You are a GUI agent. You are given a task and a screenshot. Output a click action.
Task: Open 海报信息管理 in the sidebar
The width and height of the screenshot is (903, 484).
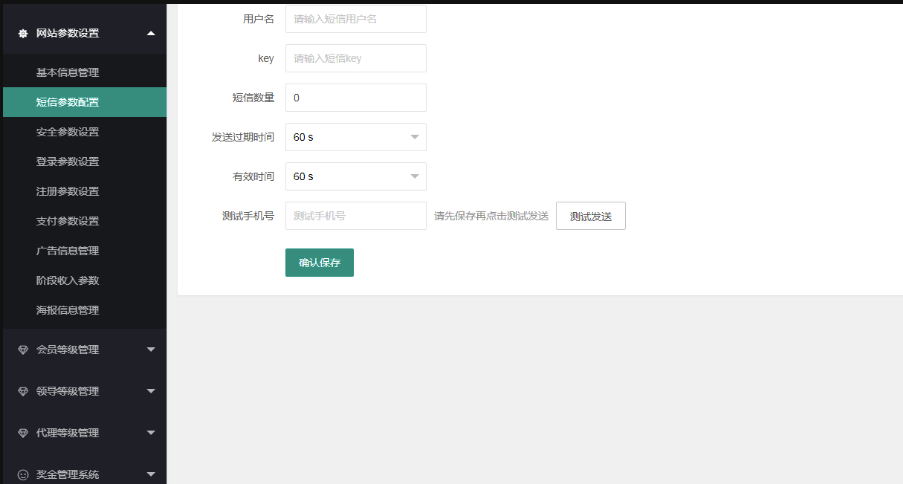(x=67, y=310)
